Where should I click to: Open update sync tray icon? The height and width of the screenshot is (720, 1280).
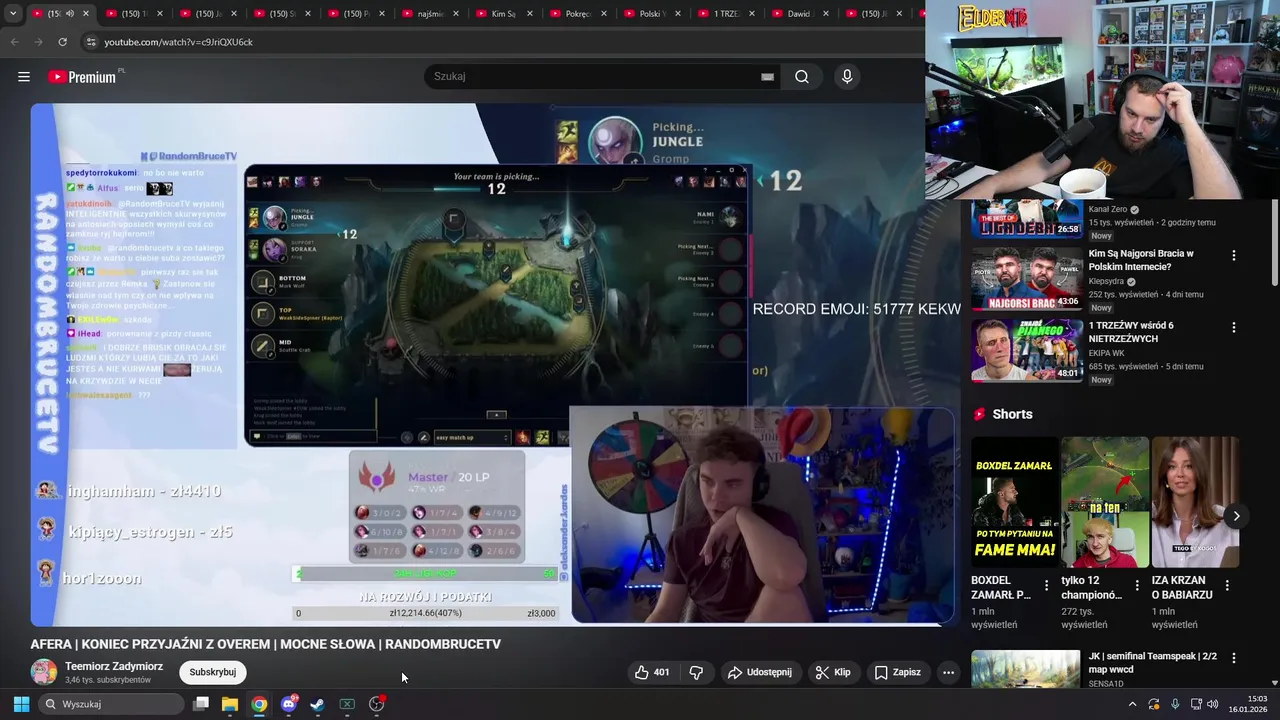point(1154,704)
